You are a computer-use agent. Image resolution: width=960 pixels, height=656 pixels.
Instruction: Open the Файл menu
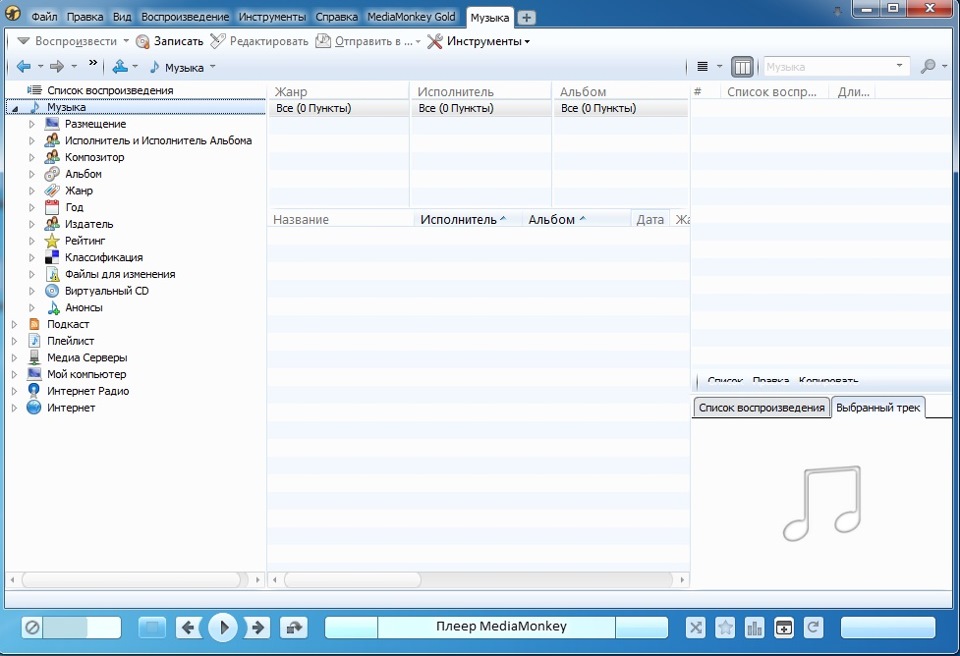coord(44,17)
